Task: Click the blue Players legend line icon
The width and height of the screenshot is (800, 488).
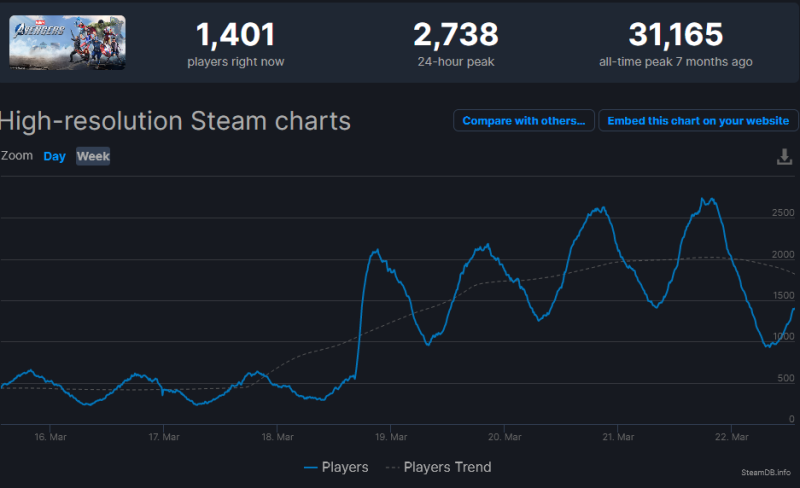Action: click(x=310, y=468)
